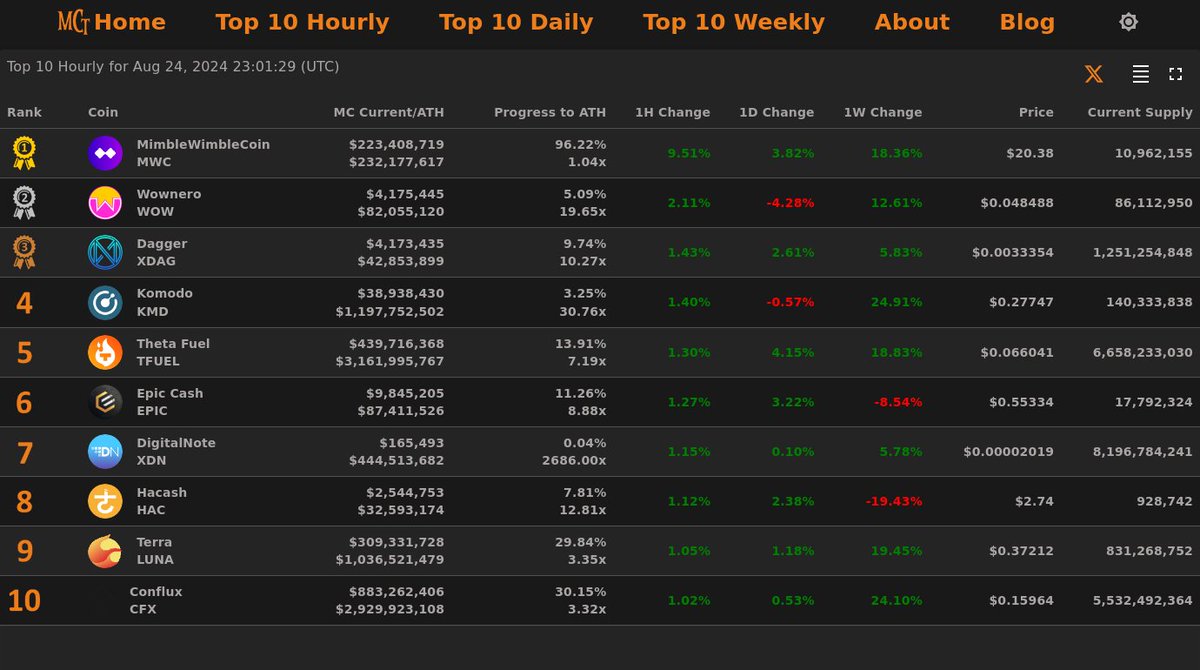Screen dimensions: 1200x670
Task: Click the $0.00002019 price value
Action: click(x=1009, y=451)
